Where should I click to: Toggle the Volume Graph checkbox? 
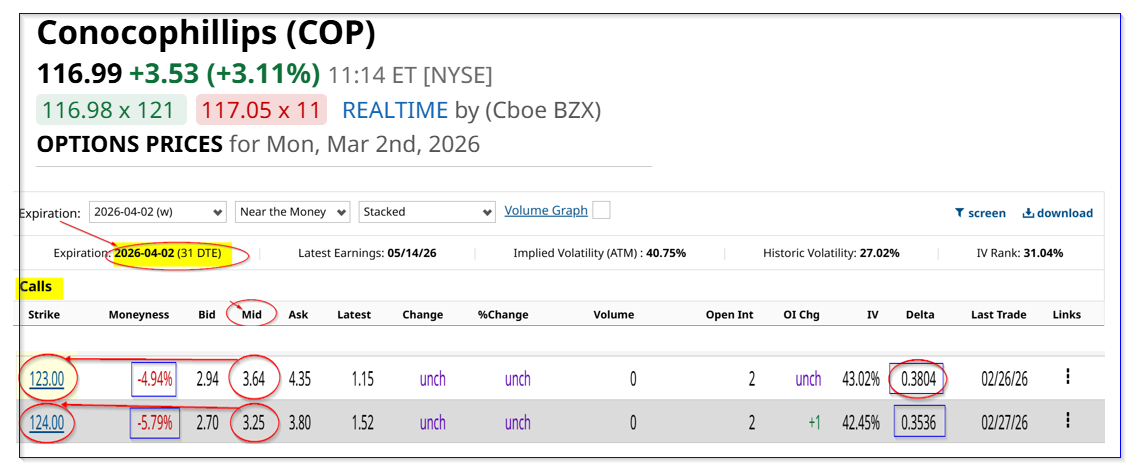(601, 210)
